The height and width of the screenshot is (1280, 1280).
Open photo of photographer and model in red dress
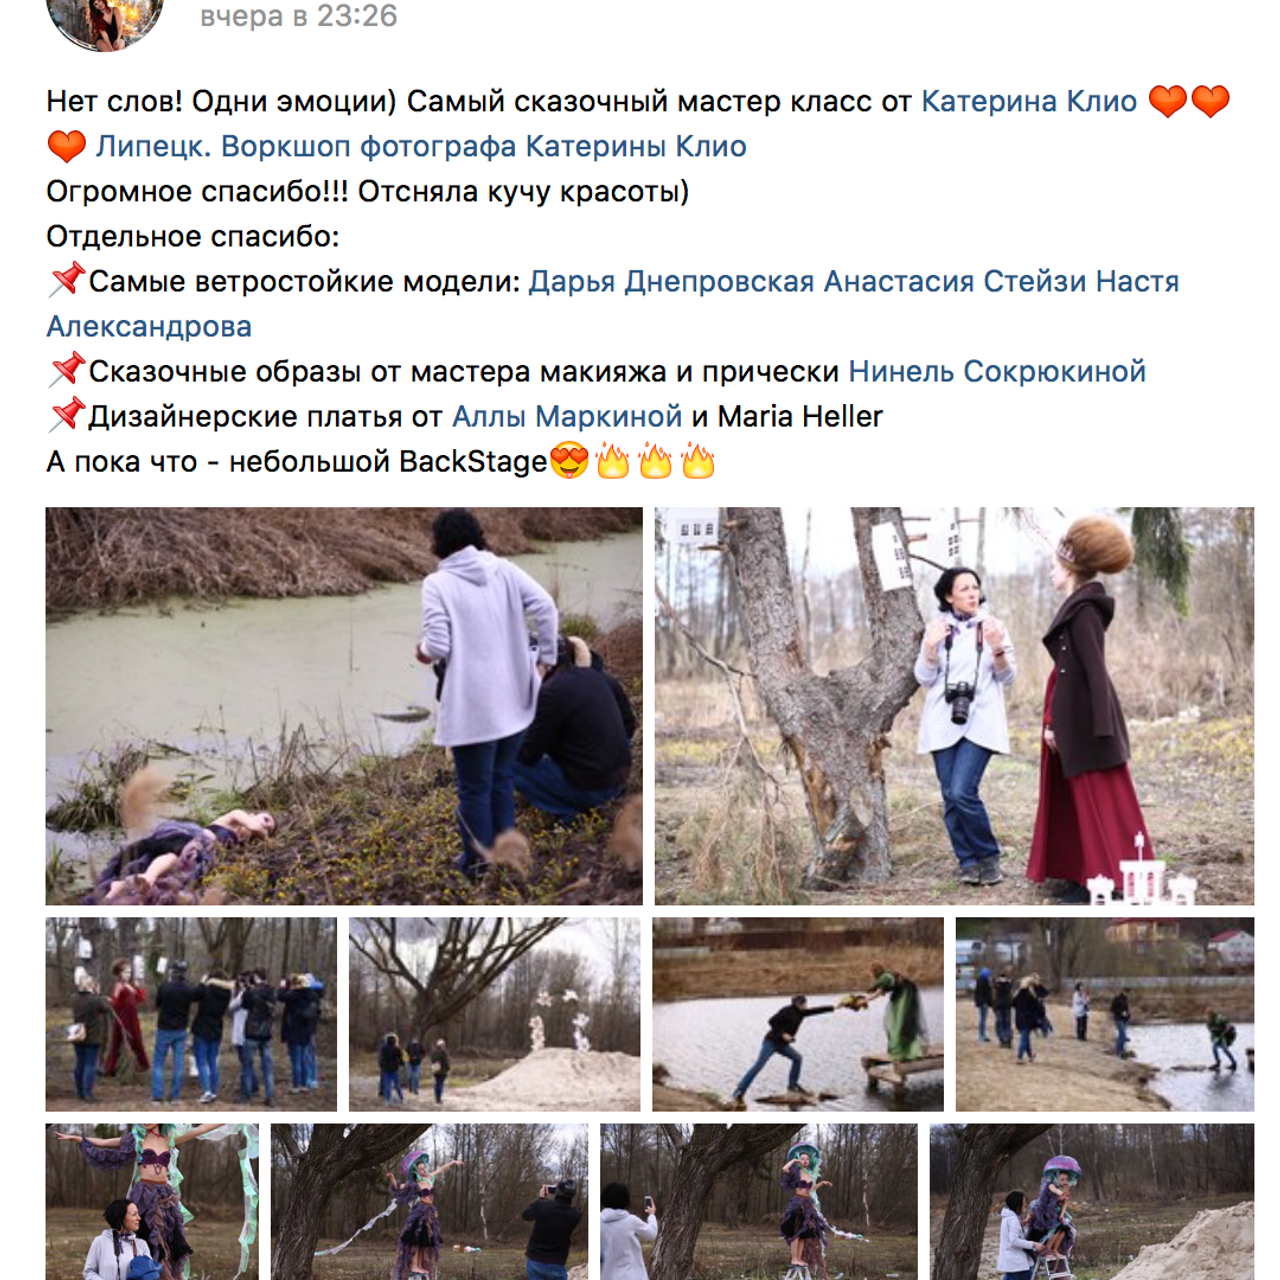(x=954, y=706)
